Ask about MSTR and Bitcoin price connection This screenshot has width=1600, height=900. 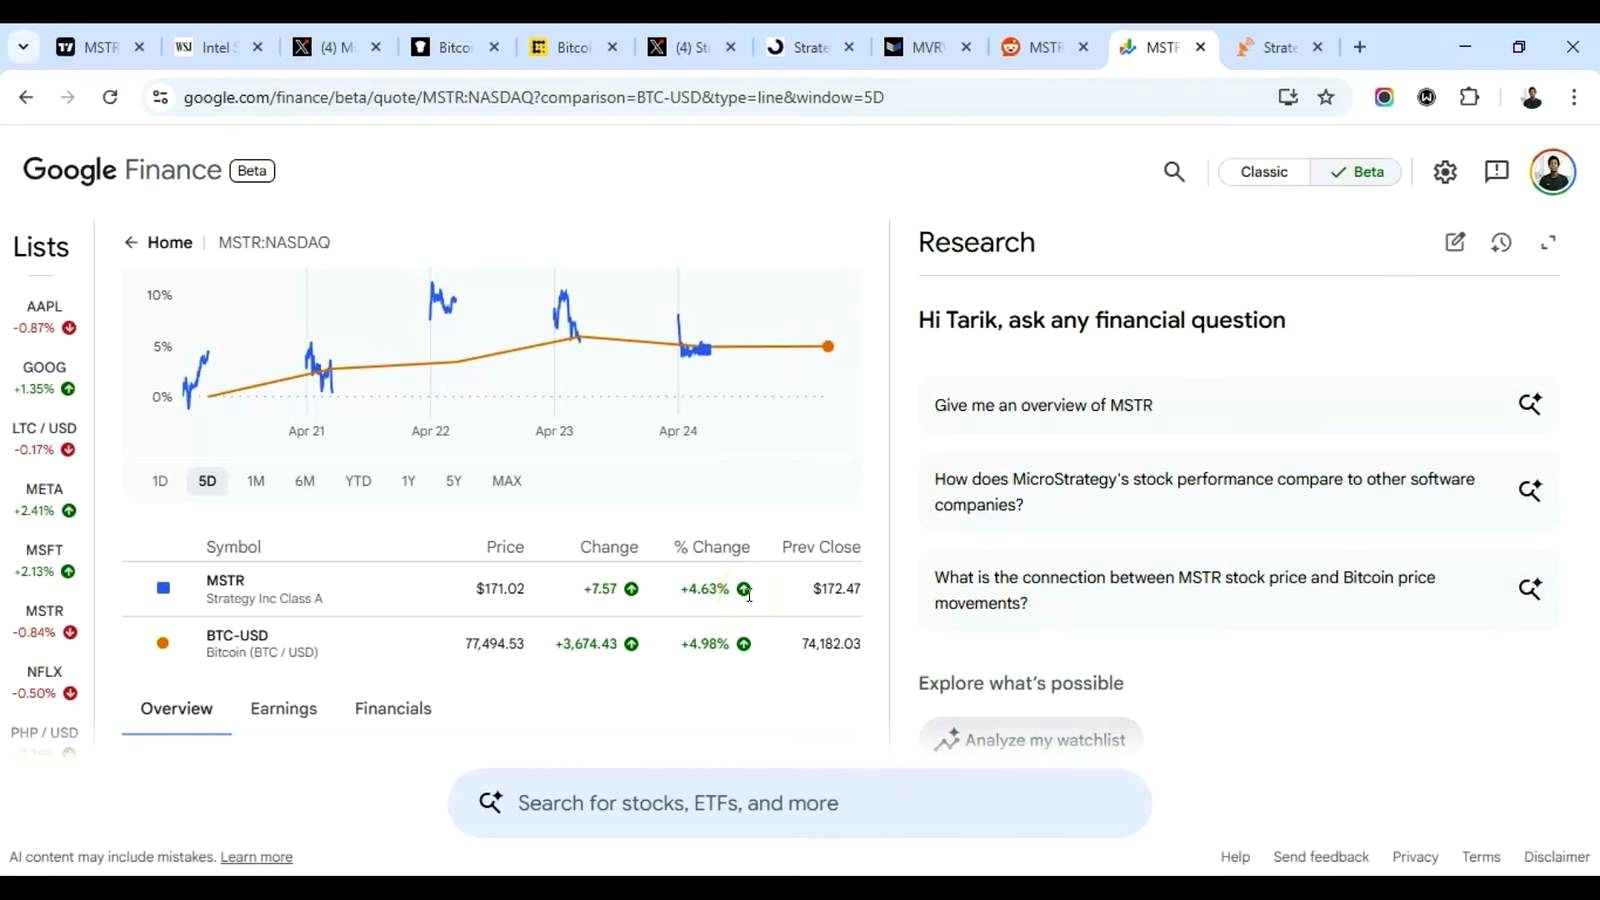coord(1238,590)
